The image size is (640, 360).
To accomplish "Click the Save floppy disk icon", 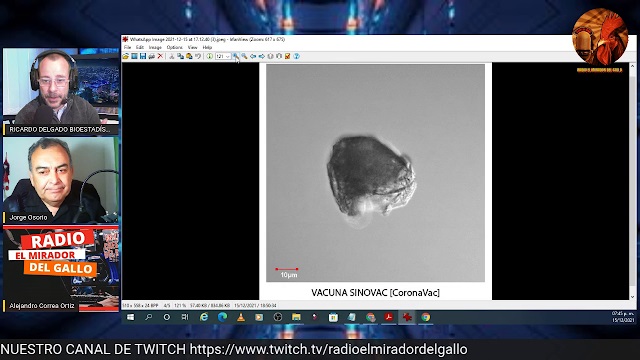I will pos(143,56).
